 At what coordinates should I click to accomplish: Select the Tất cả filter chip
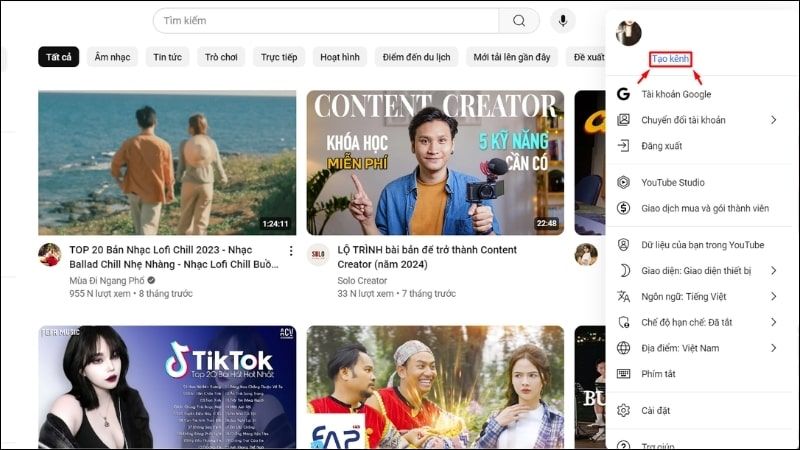[59, 57]
